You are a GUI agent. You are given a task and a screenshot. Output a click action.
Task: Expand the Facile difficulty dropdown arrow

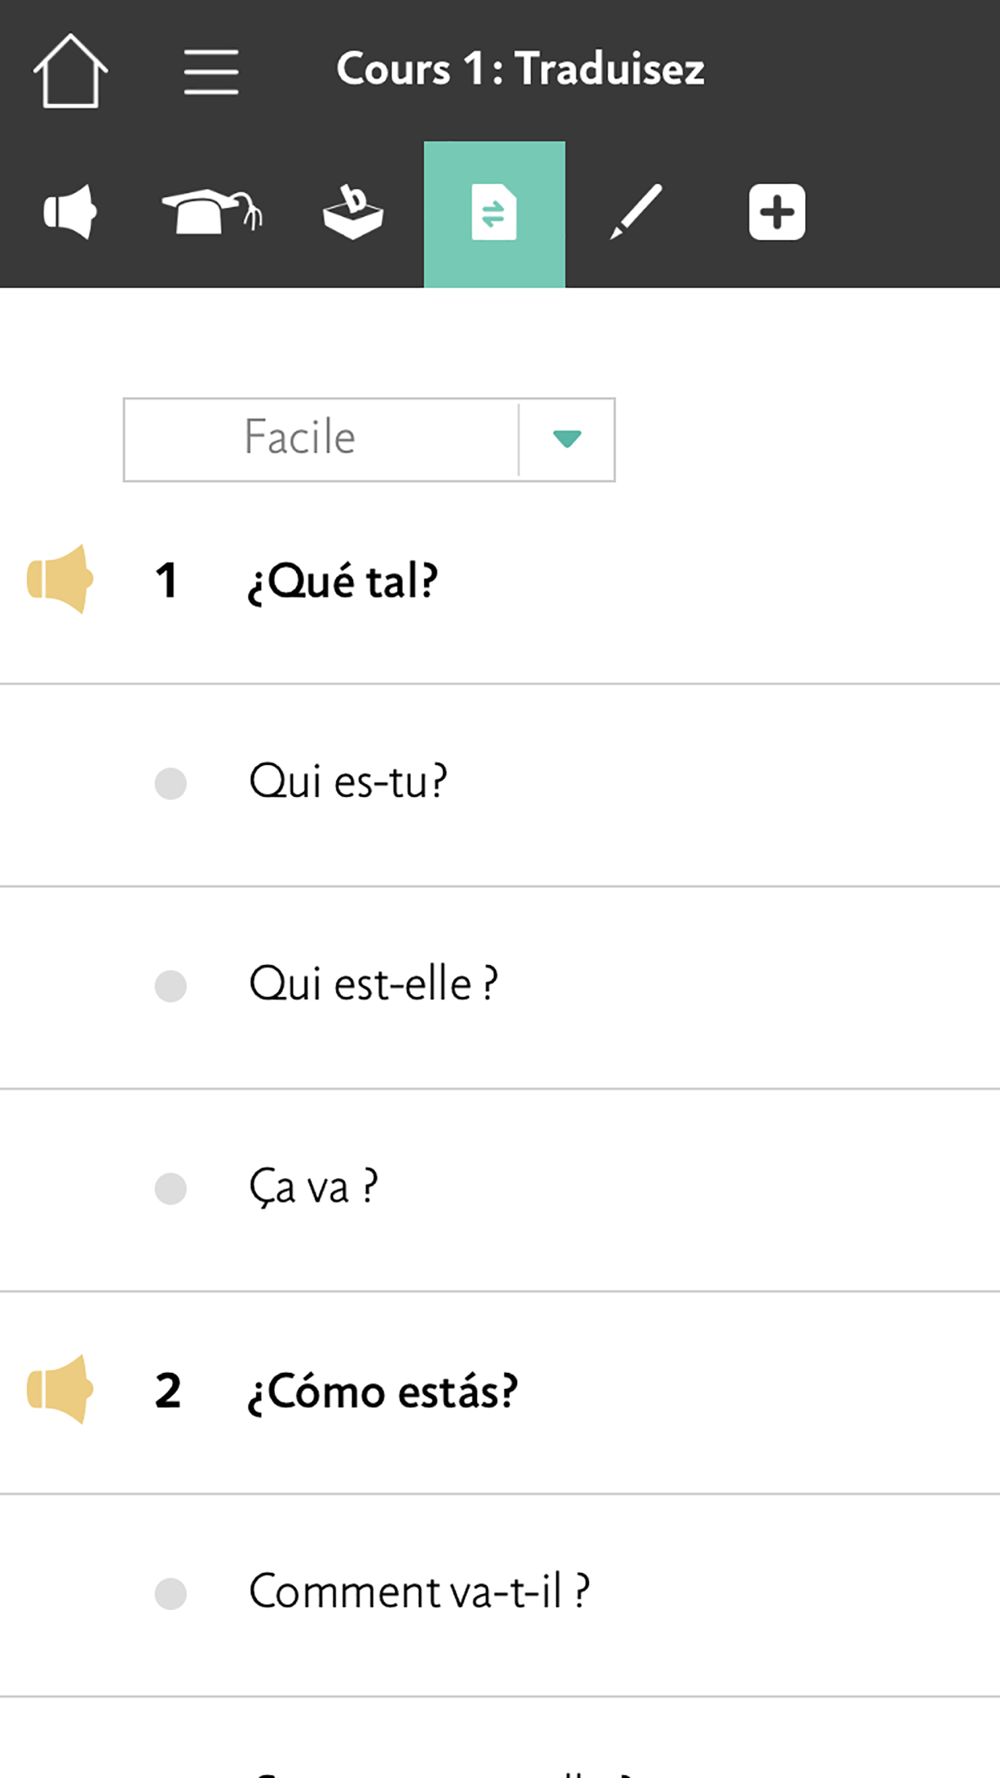pyautogui.click(x=567, y=439)
